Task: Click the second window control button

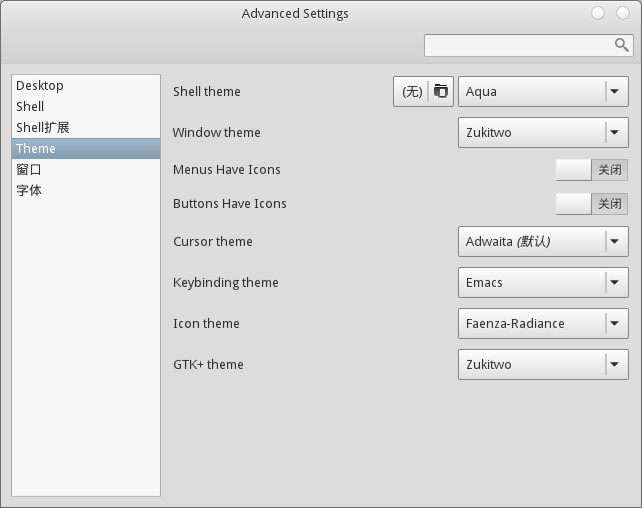Action: [623, 13]
